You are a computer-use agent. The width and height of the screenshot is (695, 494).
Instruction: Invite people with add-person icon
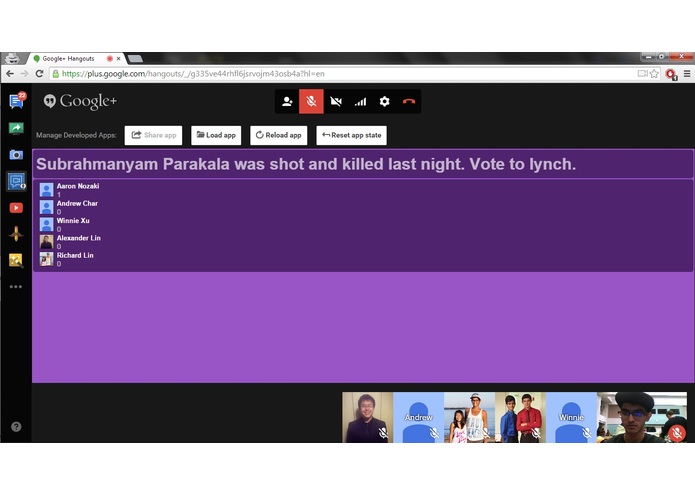[287, 101]
